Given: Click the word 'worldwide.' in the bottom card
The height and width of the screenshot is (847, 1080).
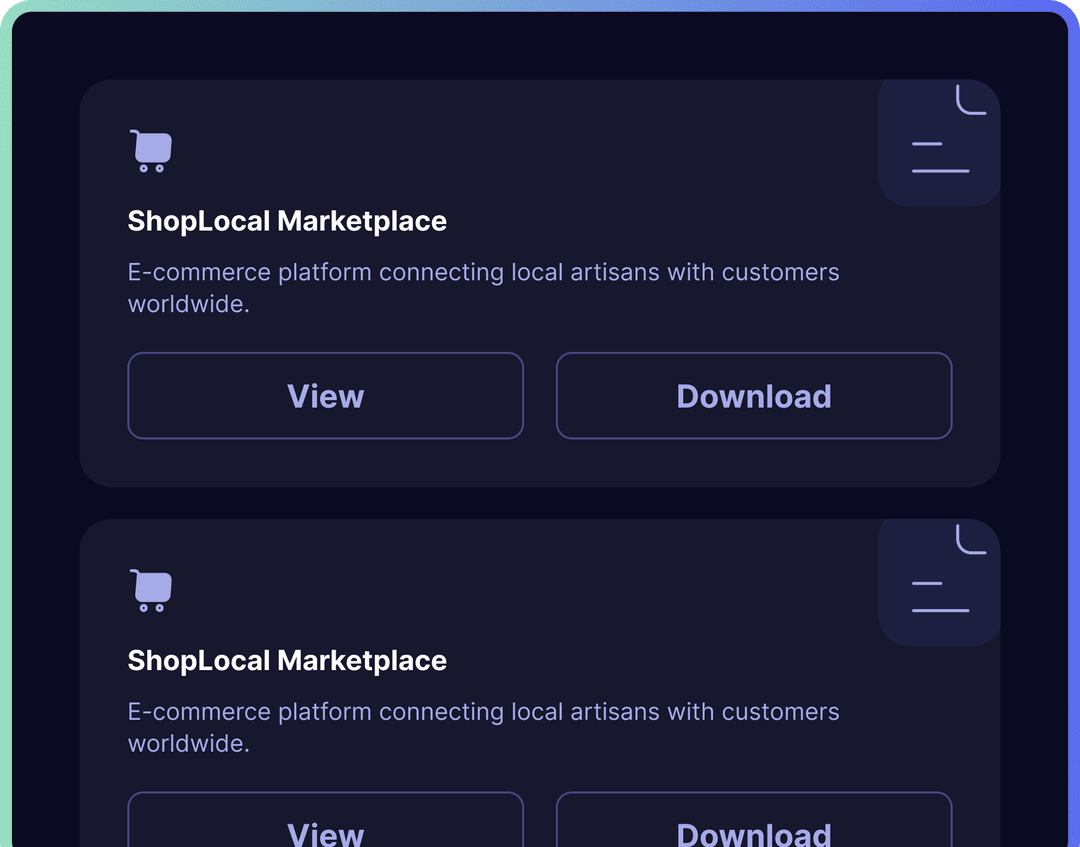Looking at the screenshot, I should click(188, 744).
